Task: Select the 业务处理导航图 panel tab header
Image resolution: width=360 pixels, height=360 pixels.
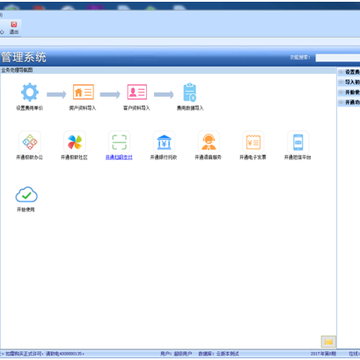Action: tap(17, 70)
